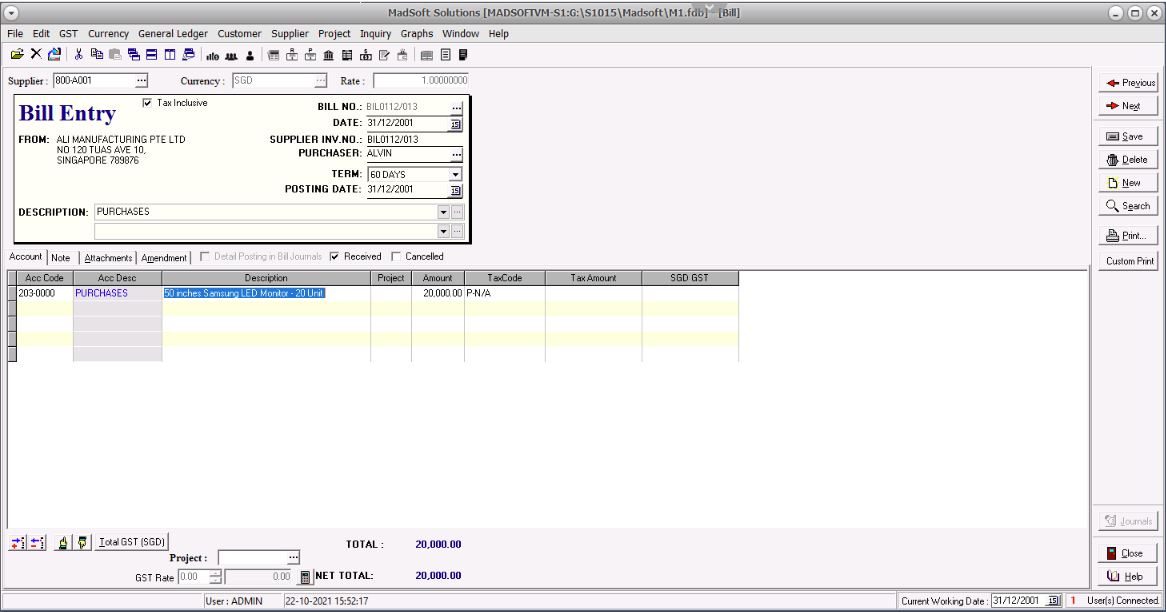The image size is (1166, 612).
Task: Click the Search button
Action: pyautogui.click(x=1129, y=205)
